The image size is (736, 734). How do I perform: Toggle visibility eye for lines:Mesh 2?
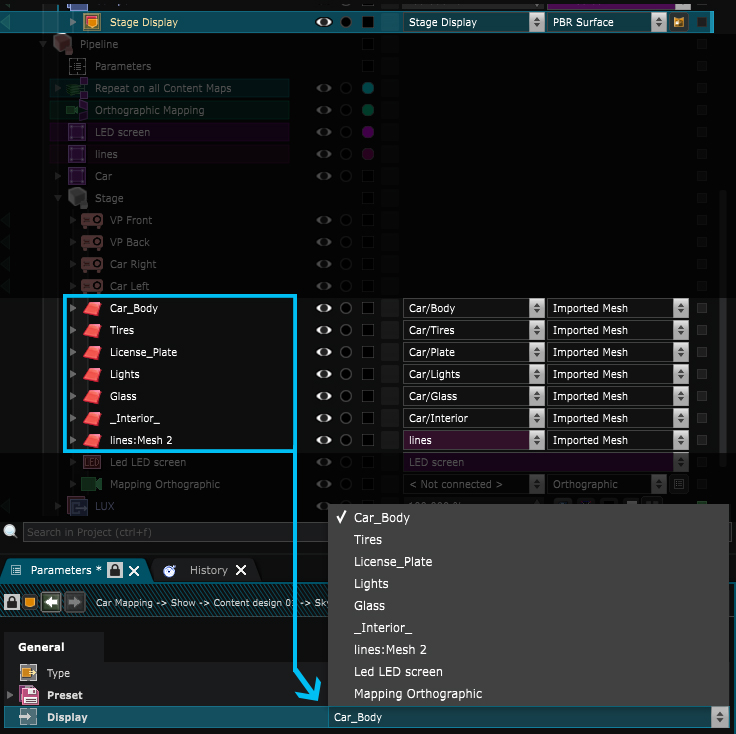(x=324, y=440)
